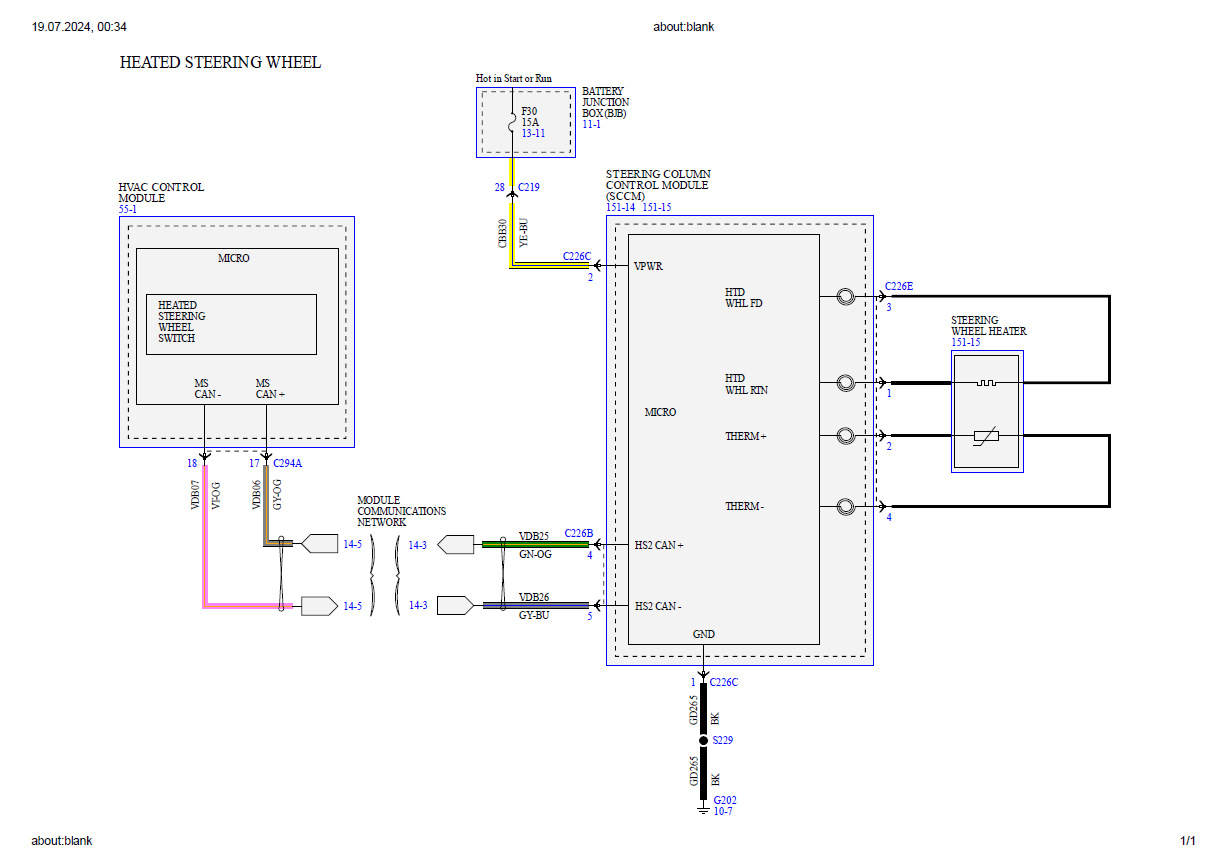Open the 151-14 SCCM page link
This screenshot has width=1226, height=867.
[621, 208]
